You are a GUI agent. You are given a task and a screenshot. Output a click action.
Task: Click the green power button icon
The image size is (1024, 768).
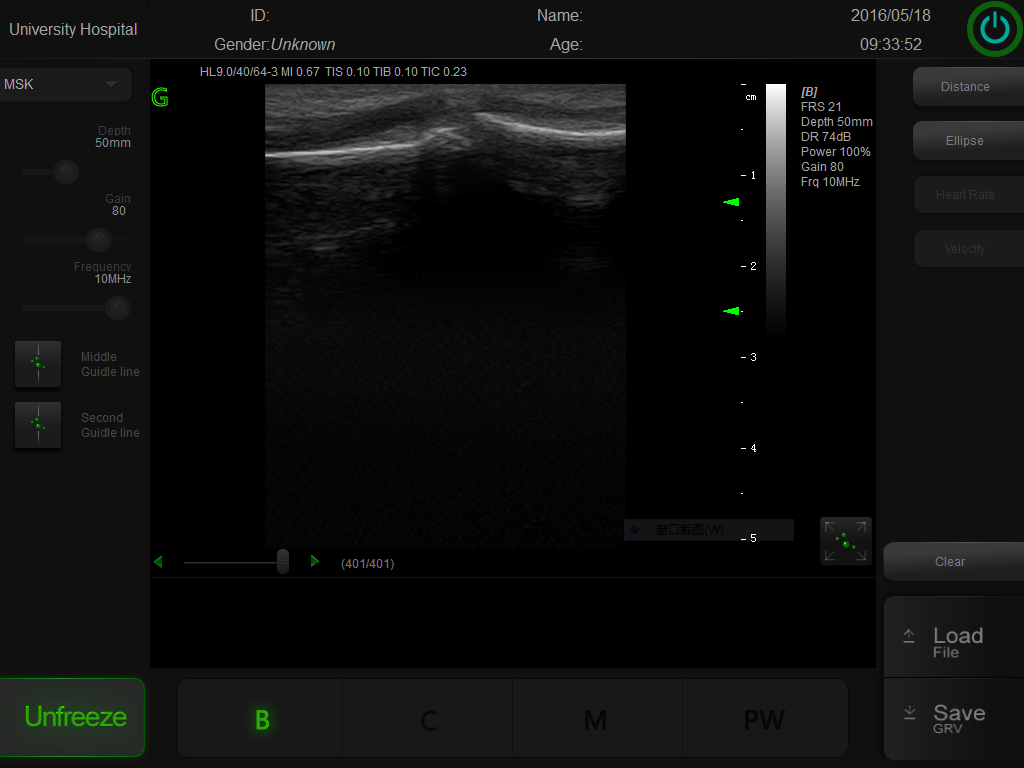click(x=994, y=30)
